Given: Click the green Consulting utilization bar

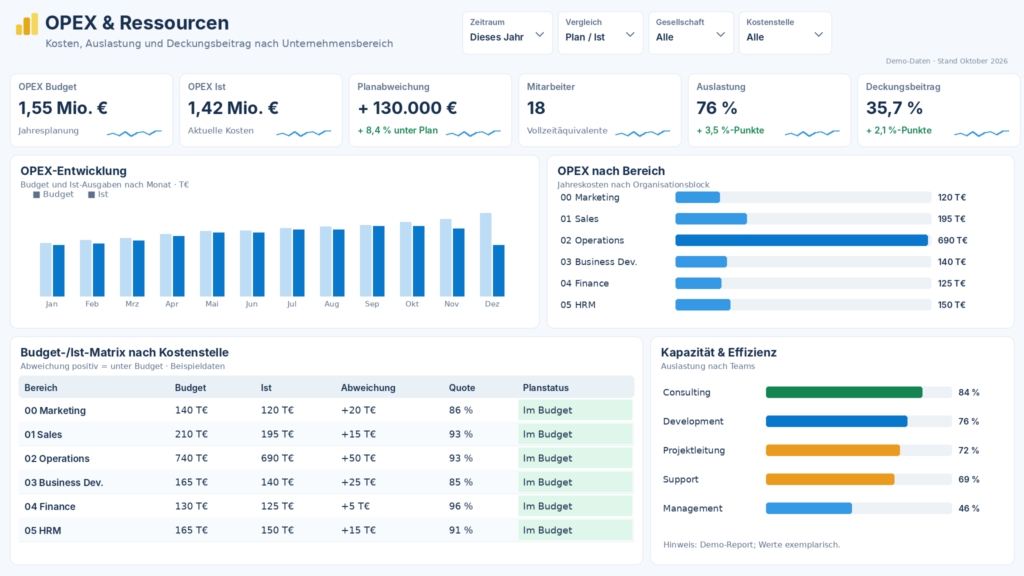Looking at the screenshot, I should [844, 392].
